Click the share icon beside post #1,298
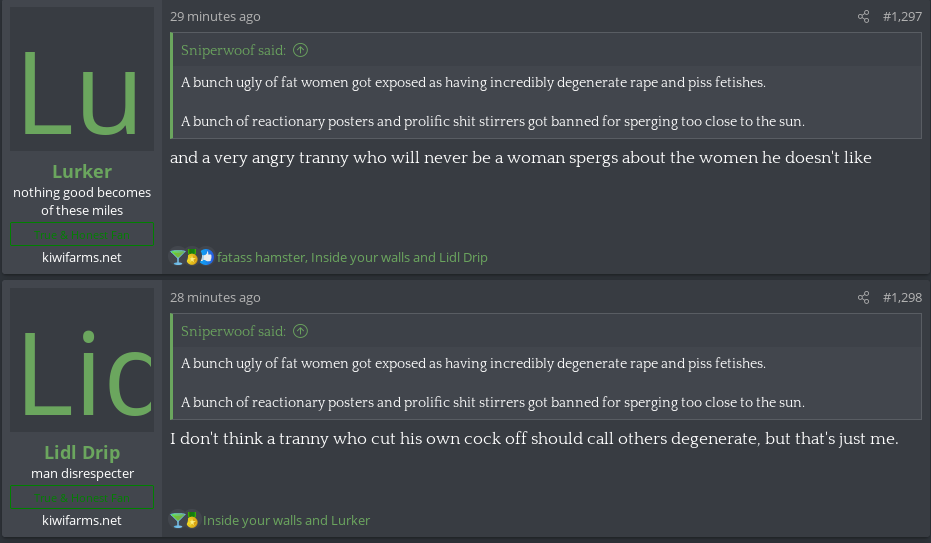This screenshot has height=543, width=931. [864, 298]
